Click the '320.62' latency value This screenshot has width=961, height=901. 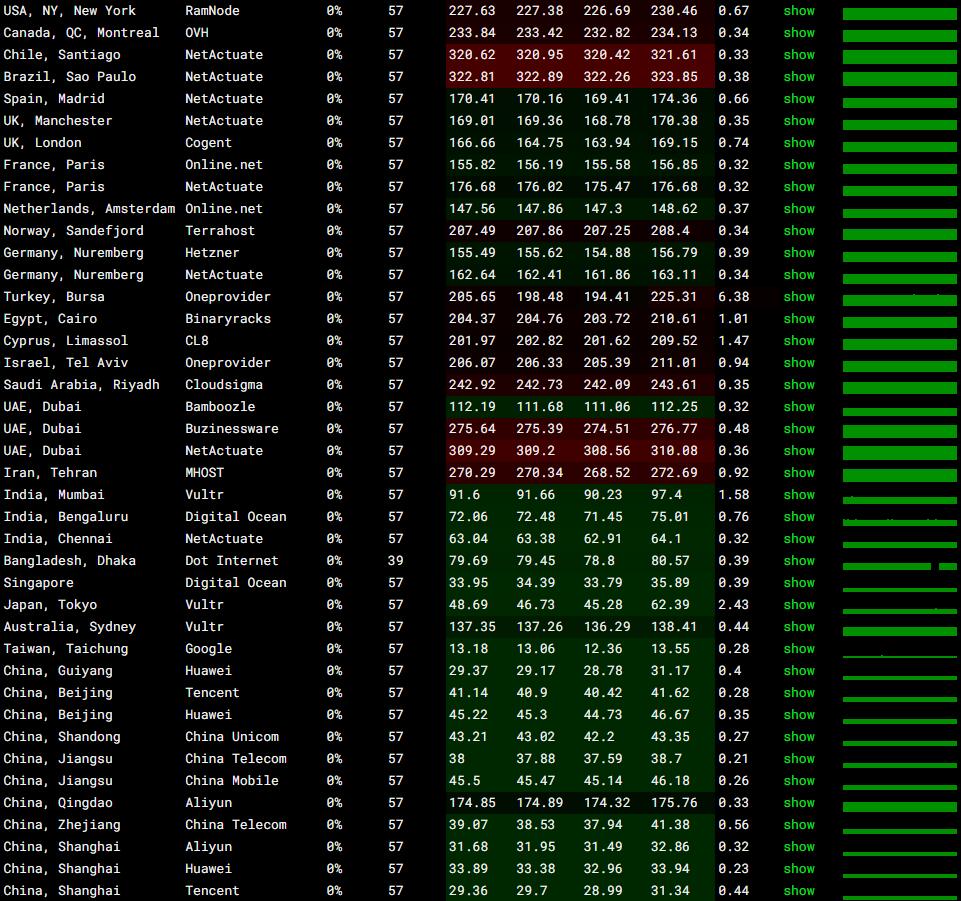click(472, 55)
